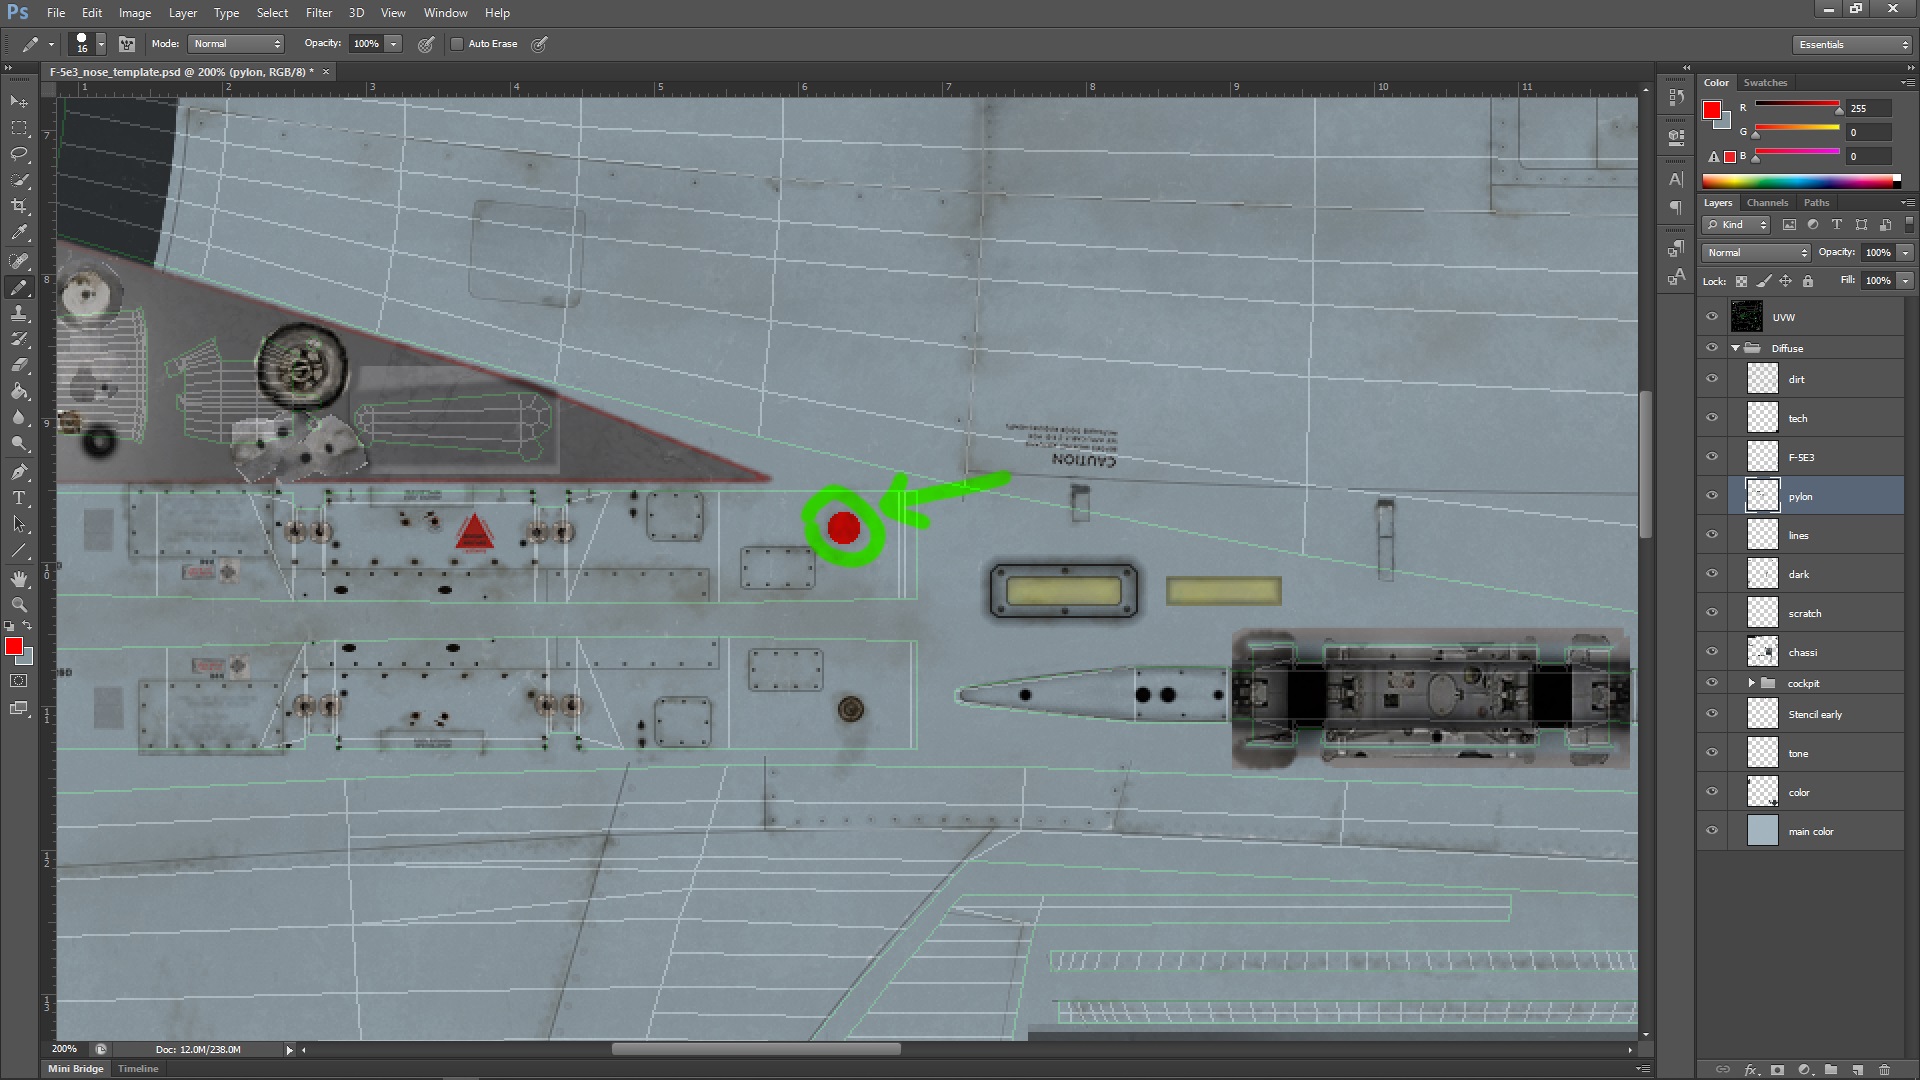The height and width of the screenshot is (1080, 1920).
Task: Open the brush Mode dropdown
Action: (237, 44)
